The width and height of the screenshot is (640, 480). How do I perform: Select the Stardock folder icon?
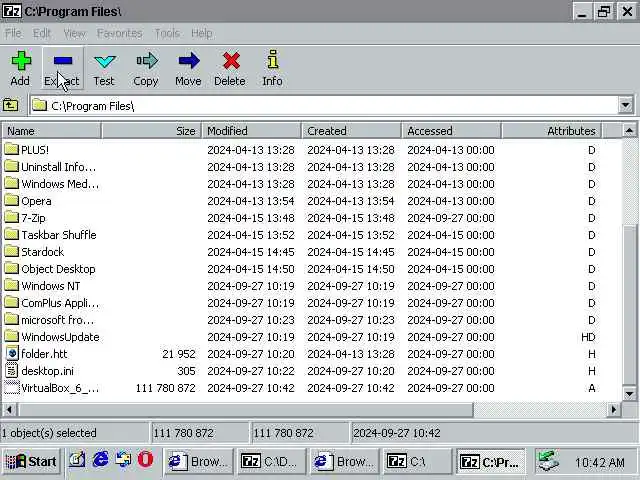(11, 251)
